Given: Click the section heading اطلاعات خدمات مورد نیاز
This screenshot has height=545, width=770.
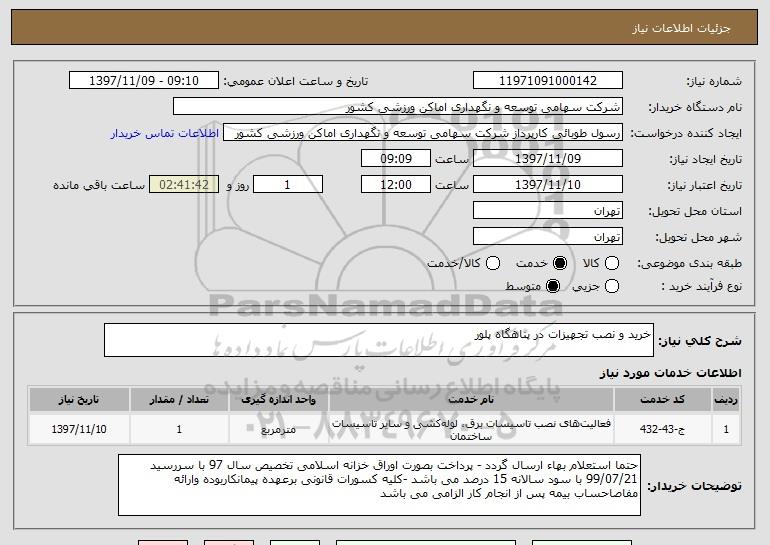Looking at the screenshot, I should coord(670,373).
